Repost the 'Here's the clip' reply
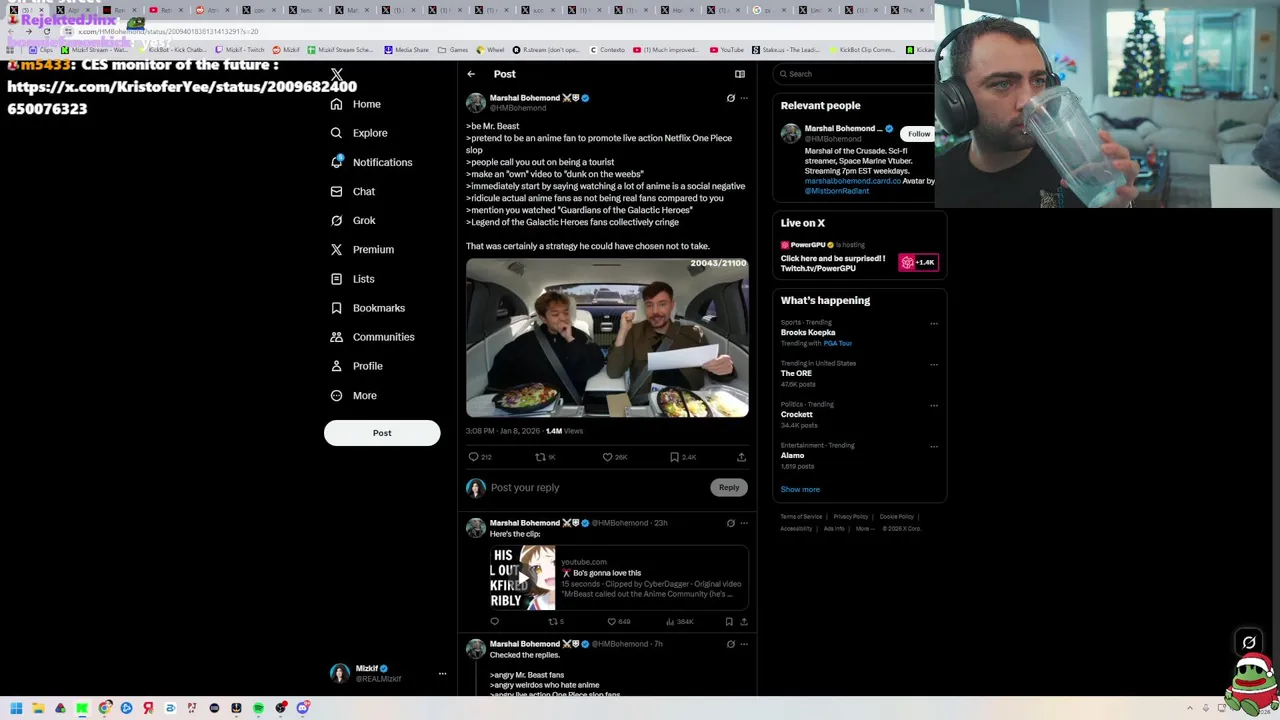 click(552, 622)
